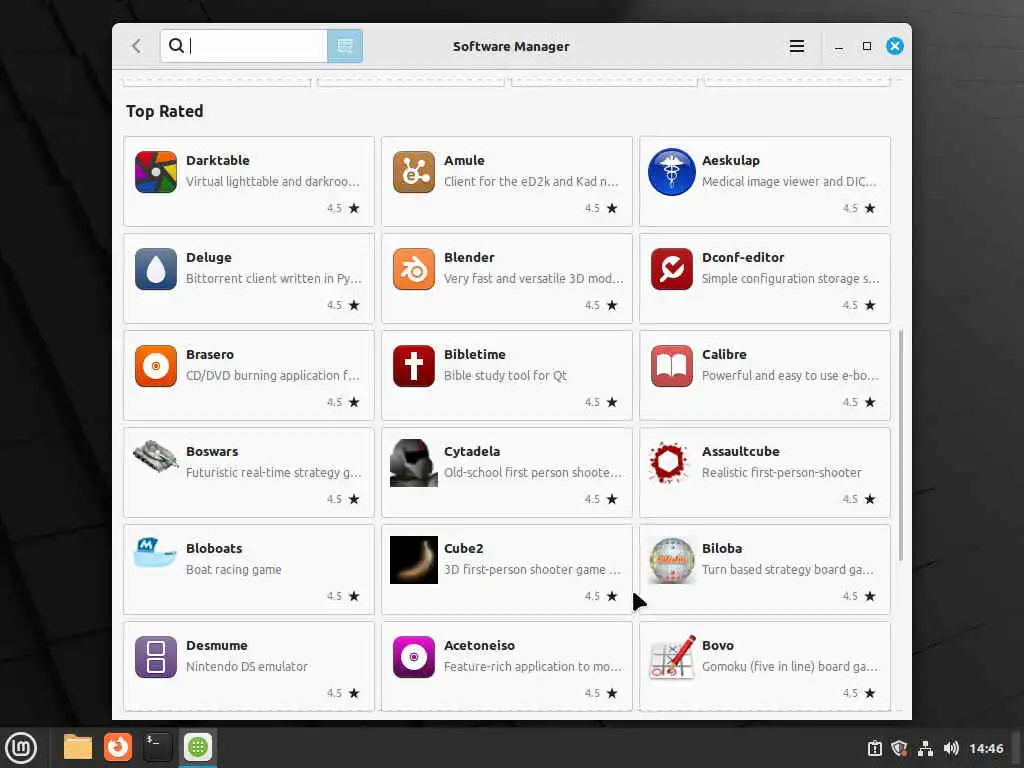Click the Biloba sphere icon
The image size is (1024, 768).
click(671, 560)
